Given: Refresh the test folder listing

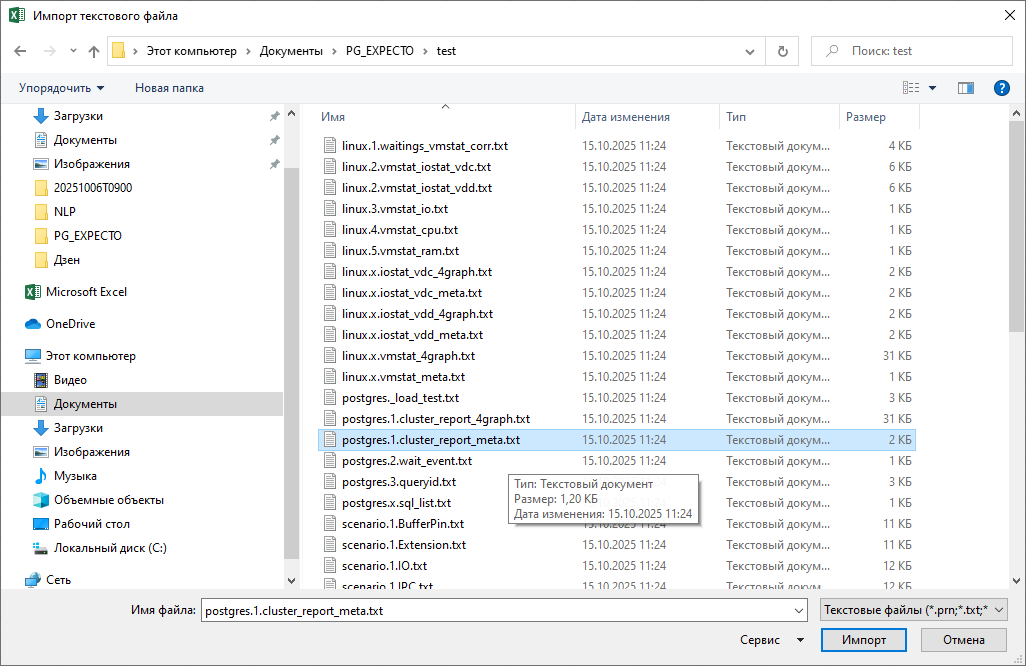Looking at the screenshot, I should [x=783, y=51].
